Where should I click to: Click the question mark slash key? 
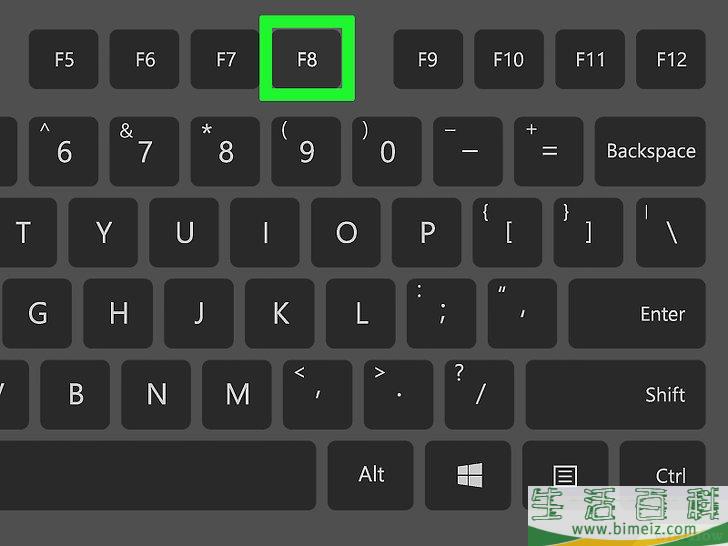(480, 395)
